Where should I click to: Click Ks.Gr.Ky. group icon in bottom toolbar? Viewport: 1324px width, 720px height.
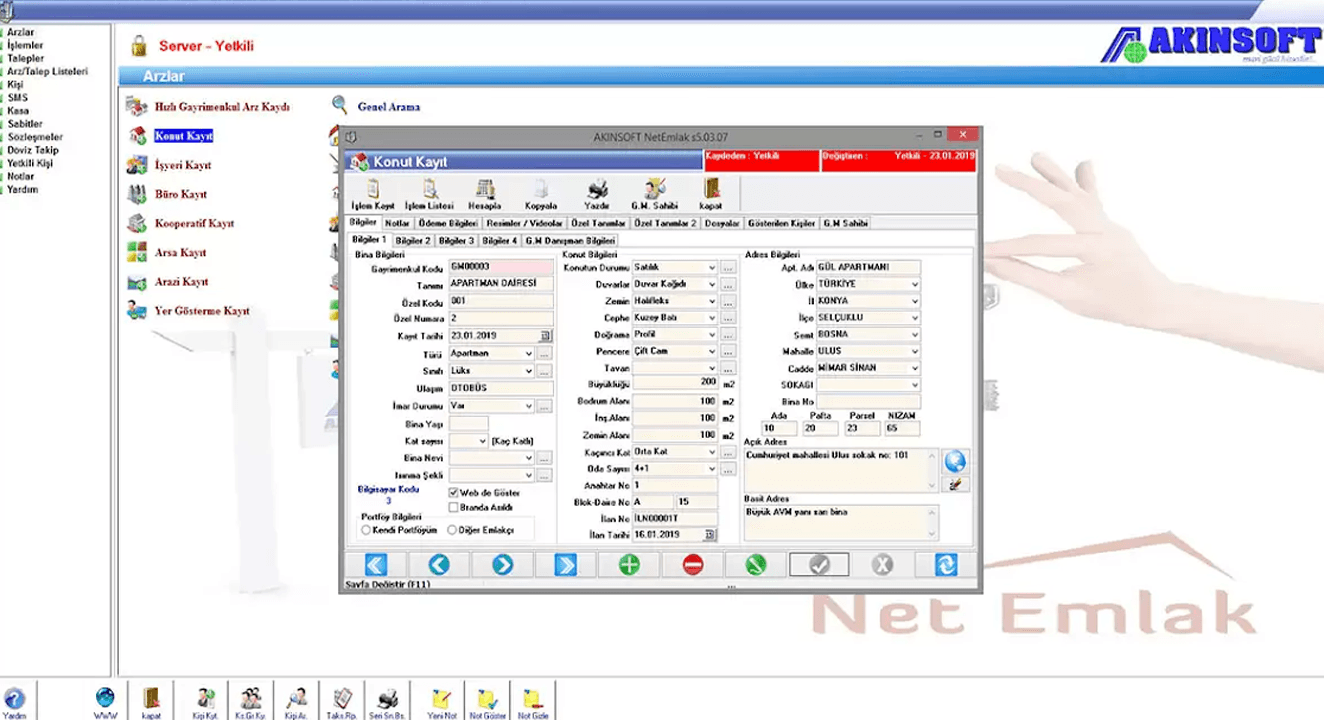tap(250, 702)
